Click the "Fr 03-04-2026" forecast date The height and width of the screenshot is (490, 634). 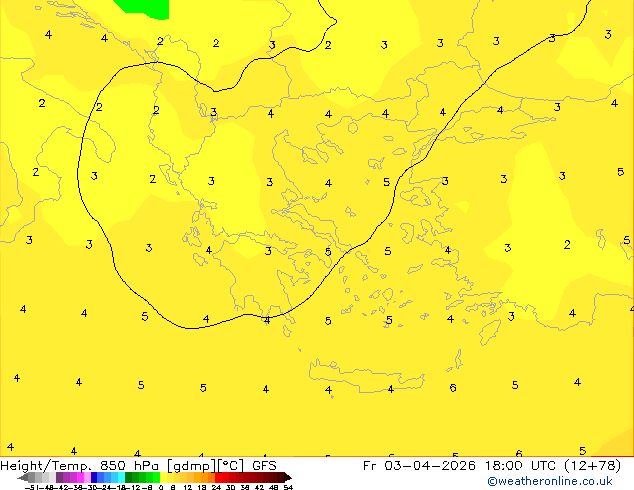pyautogui.click(x=419, y=466)
